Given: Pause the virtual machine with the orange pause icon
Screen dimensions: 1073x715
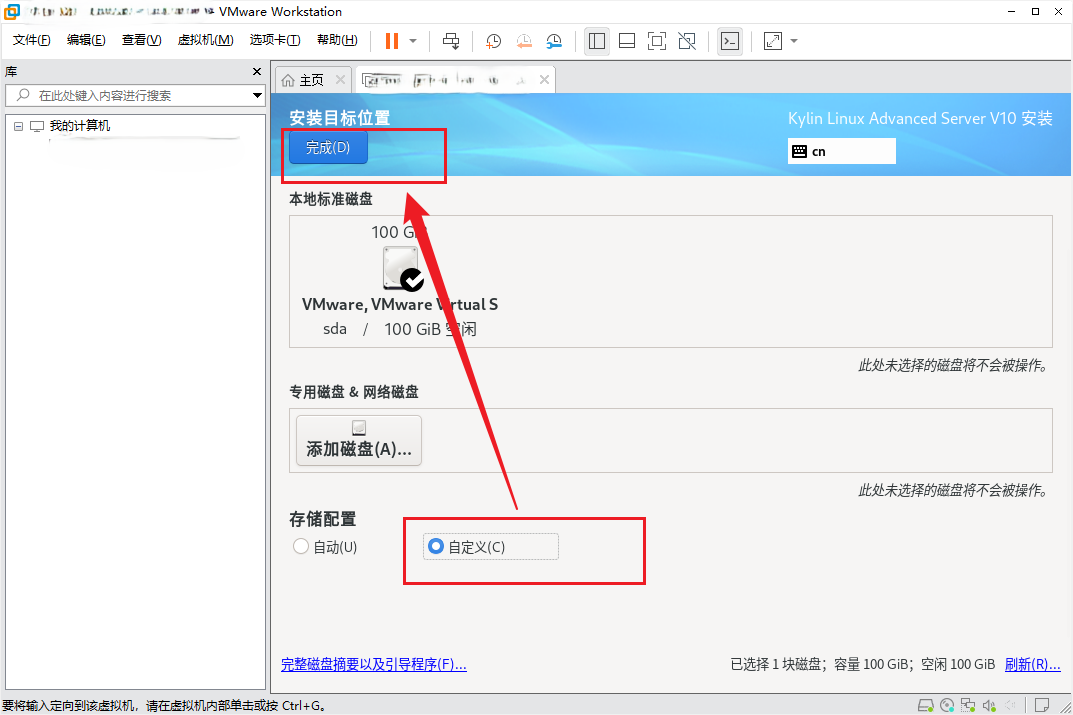Looking at the screenshot, I should coord(391,41).
